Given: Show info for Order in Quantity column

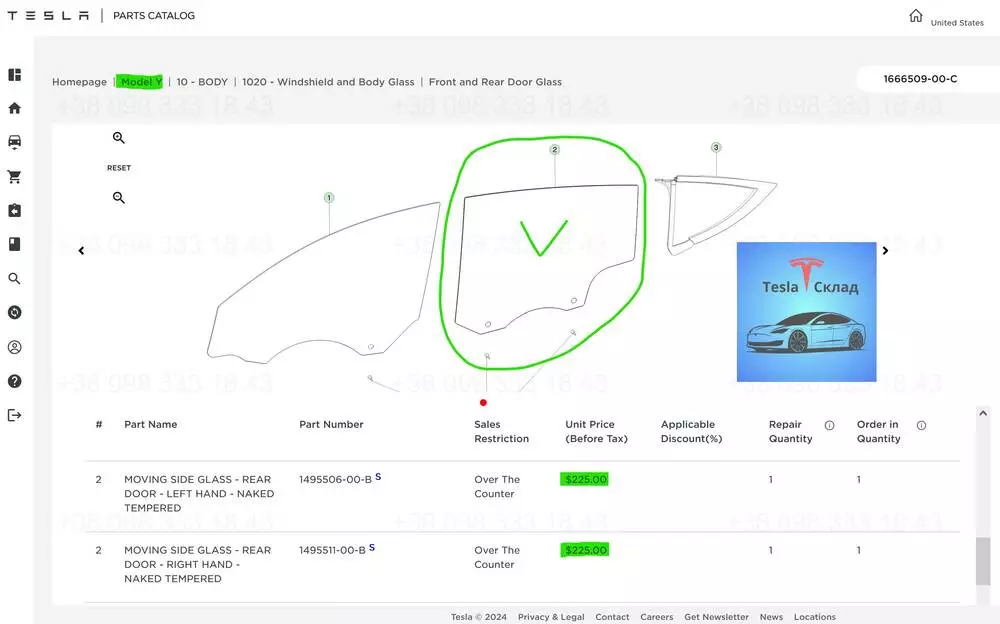Looking at the screenshot, I should 921,425.
